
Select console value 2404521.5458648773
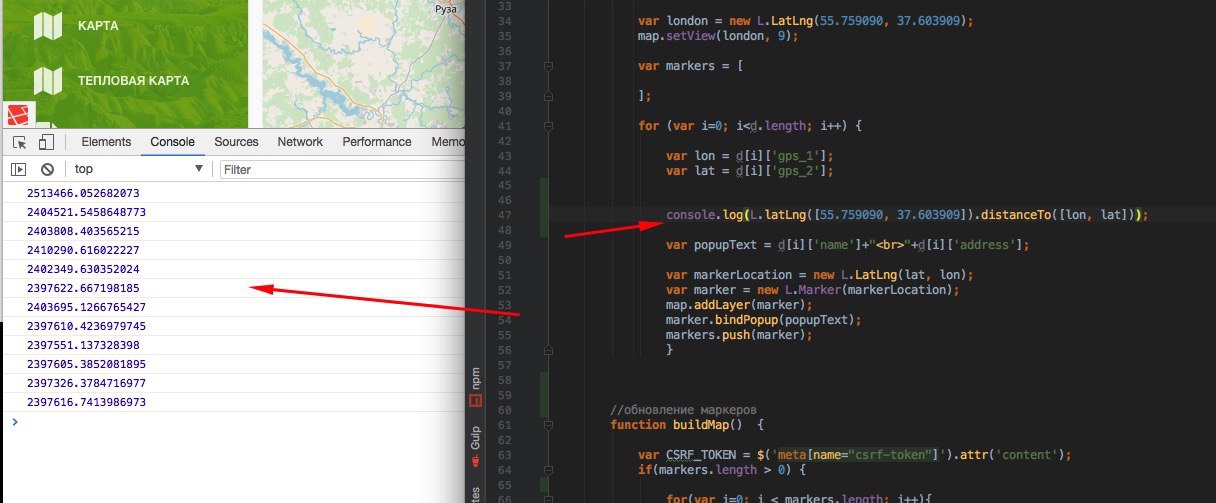click(87, 212)
